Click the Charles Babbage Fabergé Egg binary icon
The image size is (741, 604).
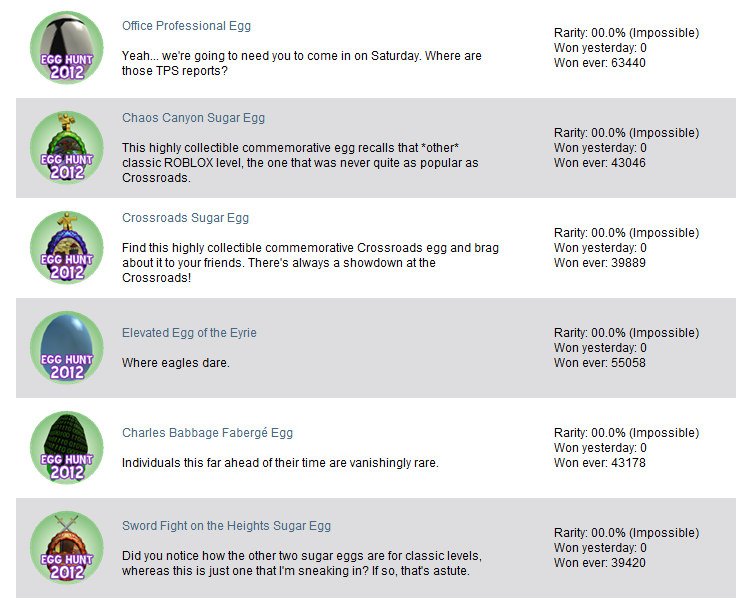pos(67,448)
